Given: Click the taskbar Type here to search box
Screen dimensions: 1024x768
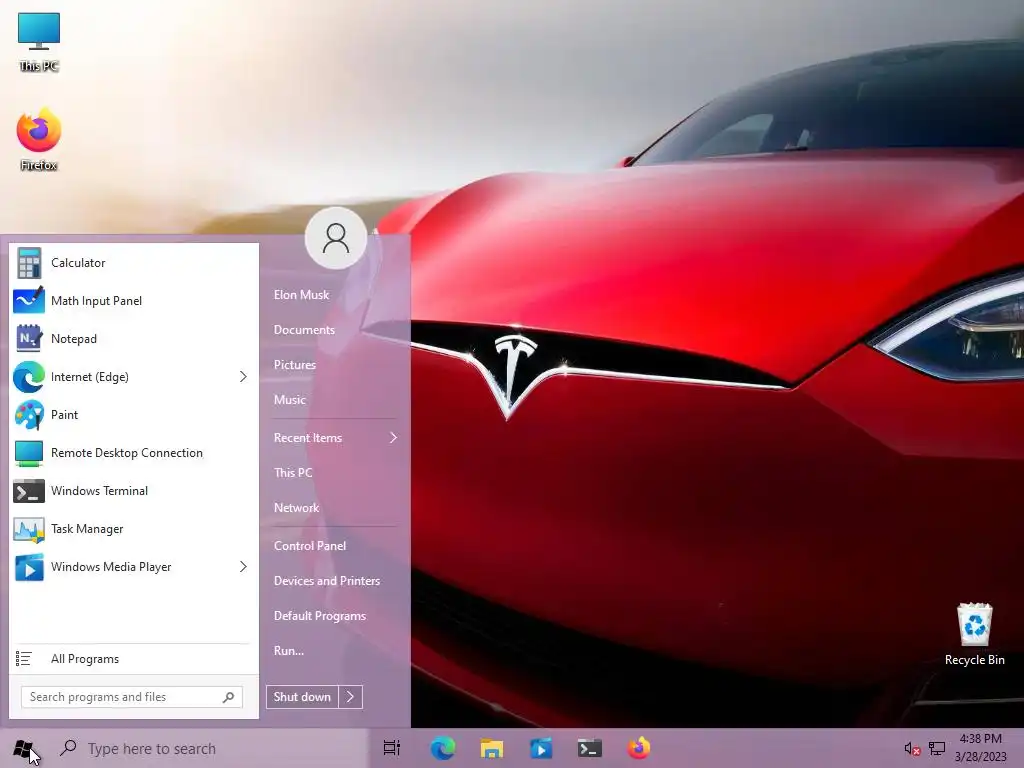Looking at the screenshot, I should (x=210, y=748).
